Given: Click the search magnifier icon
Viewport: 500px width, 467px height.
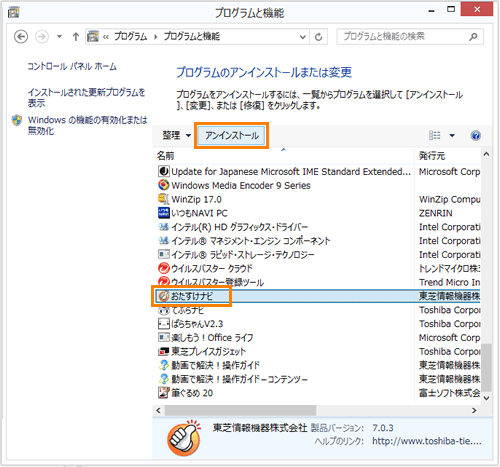Looking at the screenshot, I should pos(473,37).
